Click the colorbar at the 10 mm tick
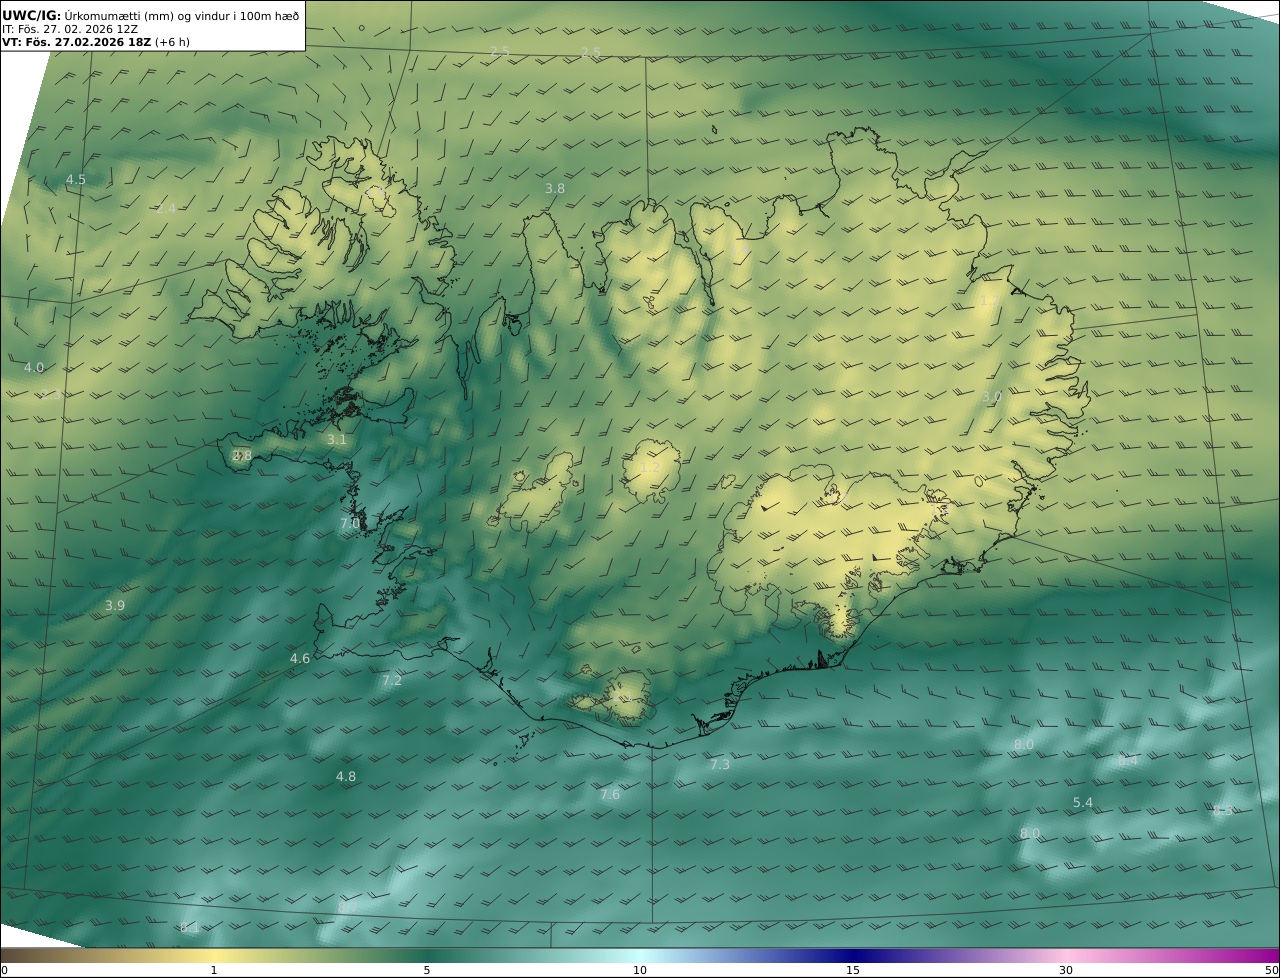Viewport: 1280px width, 978px height. (640, 957)
